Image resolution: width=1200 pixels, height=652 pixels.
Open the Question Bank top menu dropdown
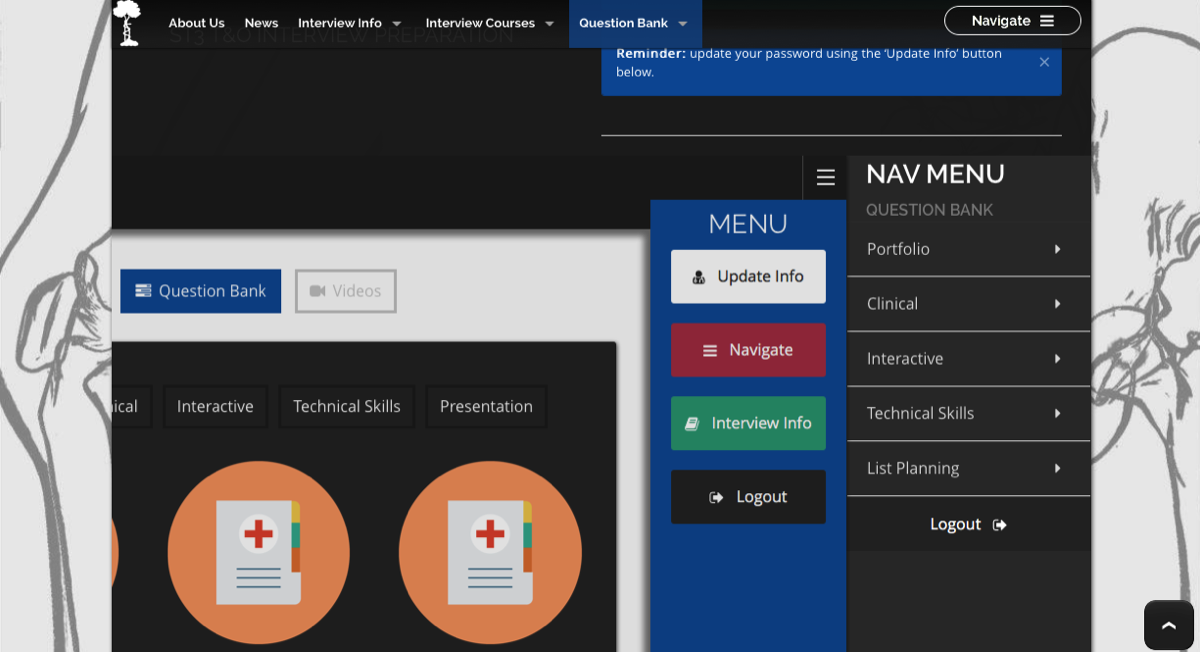[x=634, y=23]
